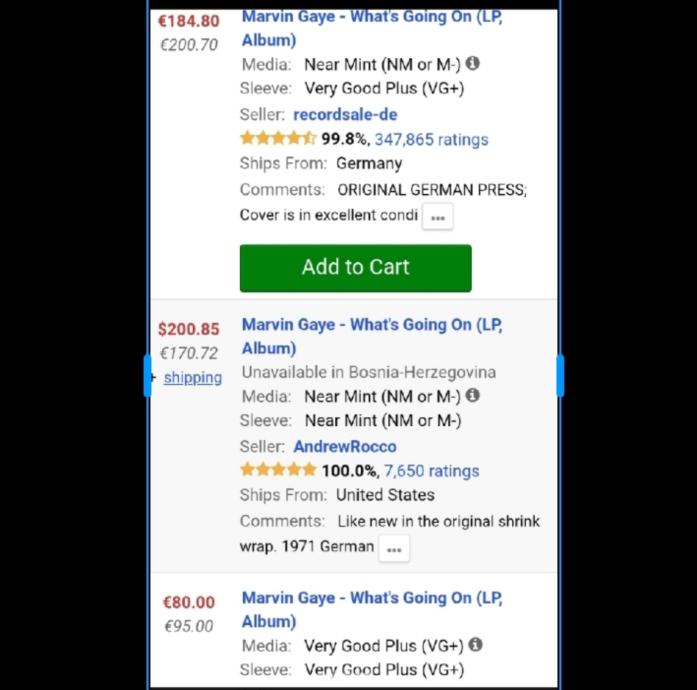
Task: Click the five-star rating for AndrewRocco
Action: coord(278,470)
